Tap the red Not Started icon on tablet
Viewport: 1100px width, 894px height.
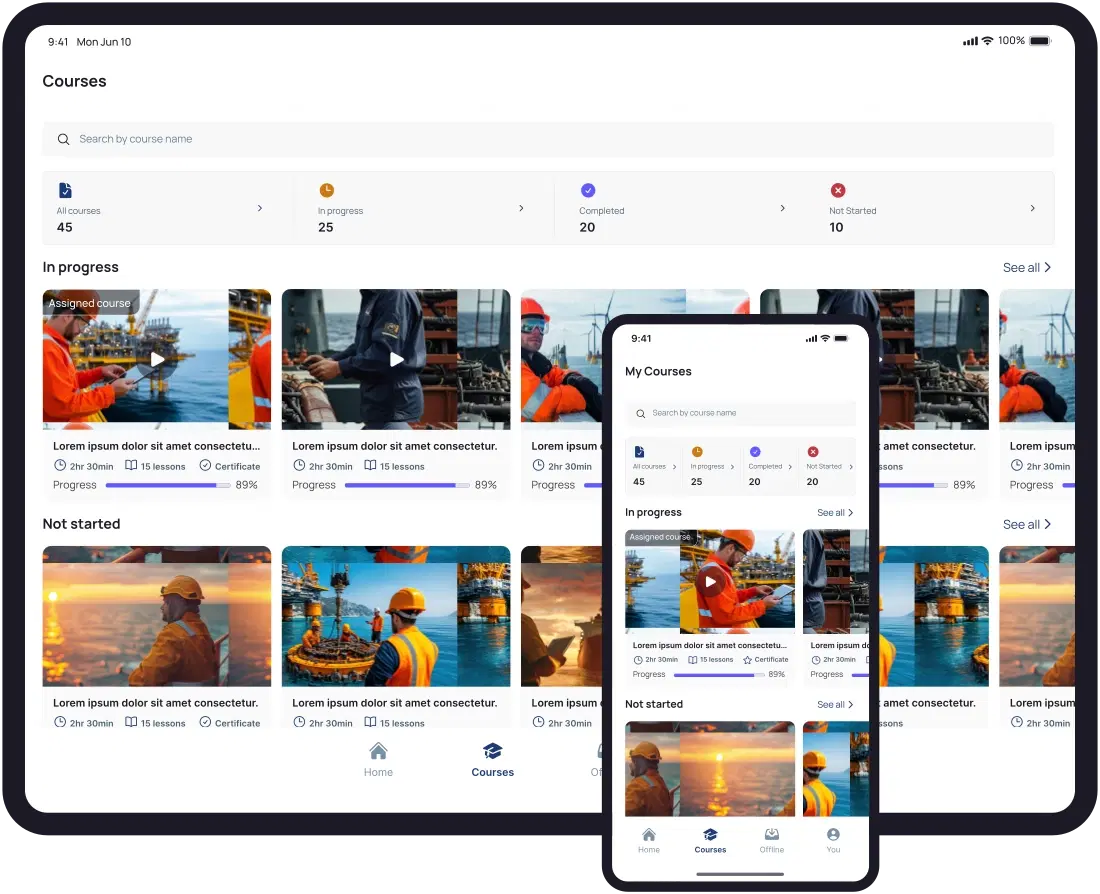tap(838, 190)
